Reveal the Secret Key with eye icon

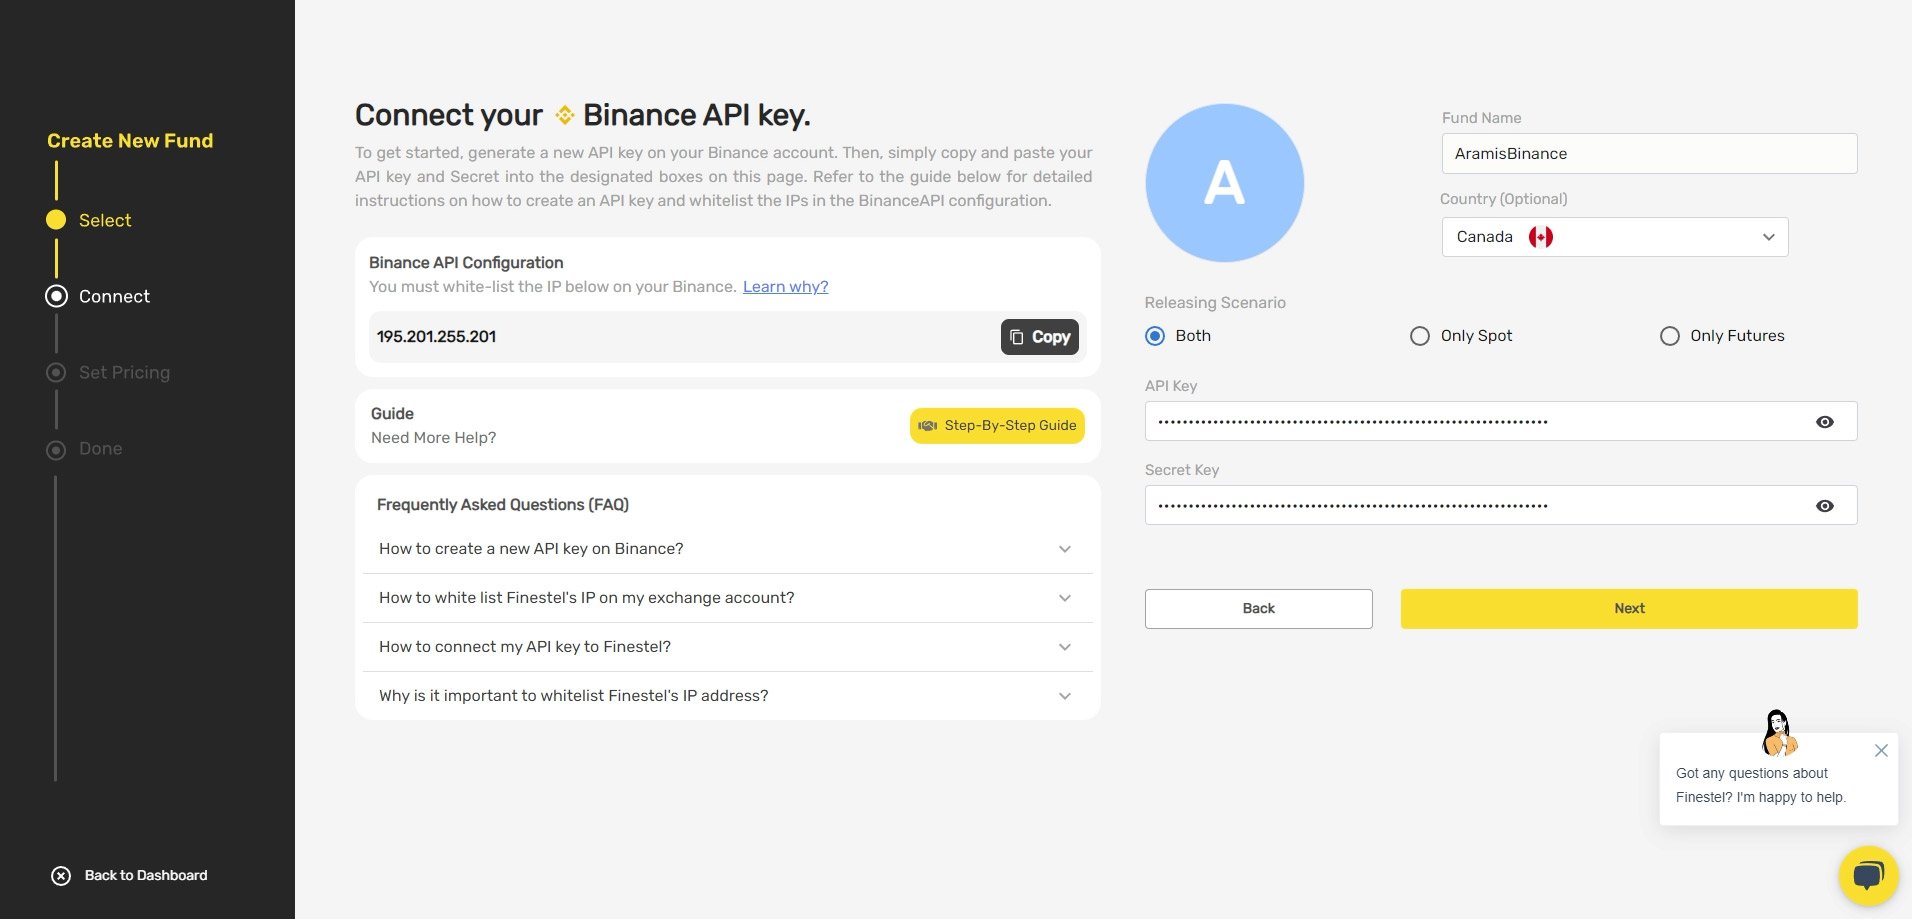tap(1825, 506)
